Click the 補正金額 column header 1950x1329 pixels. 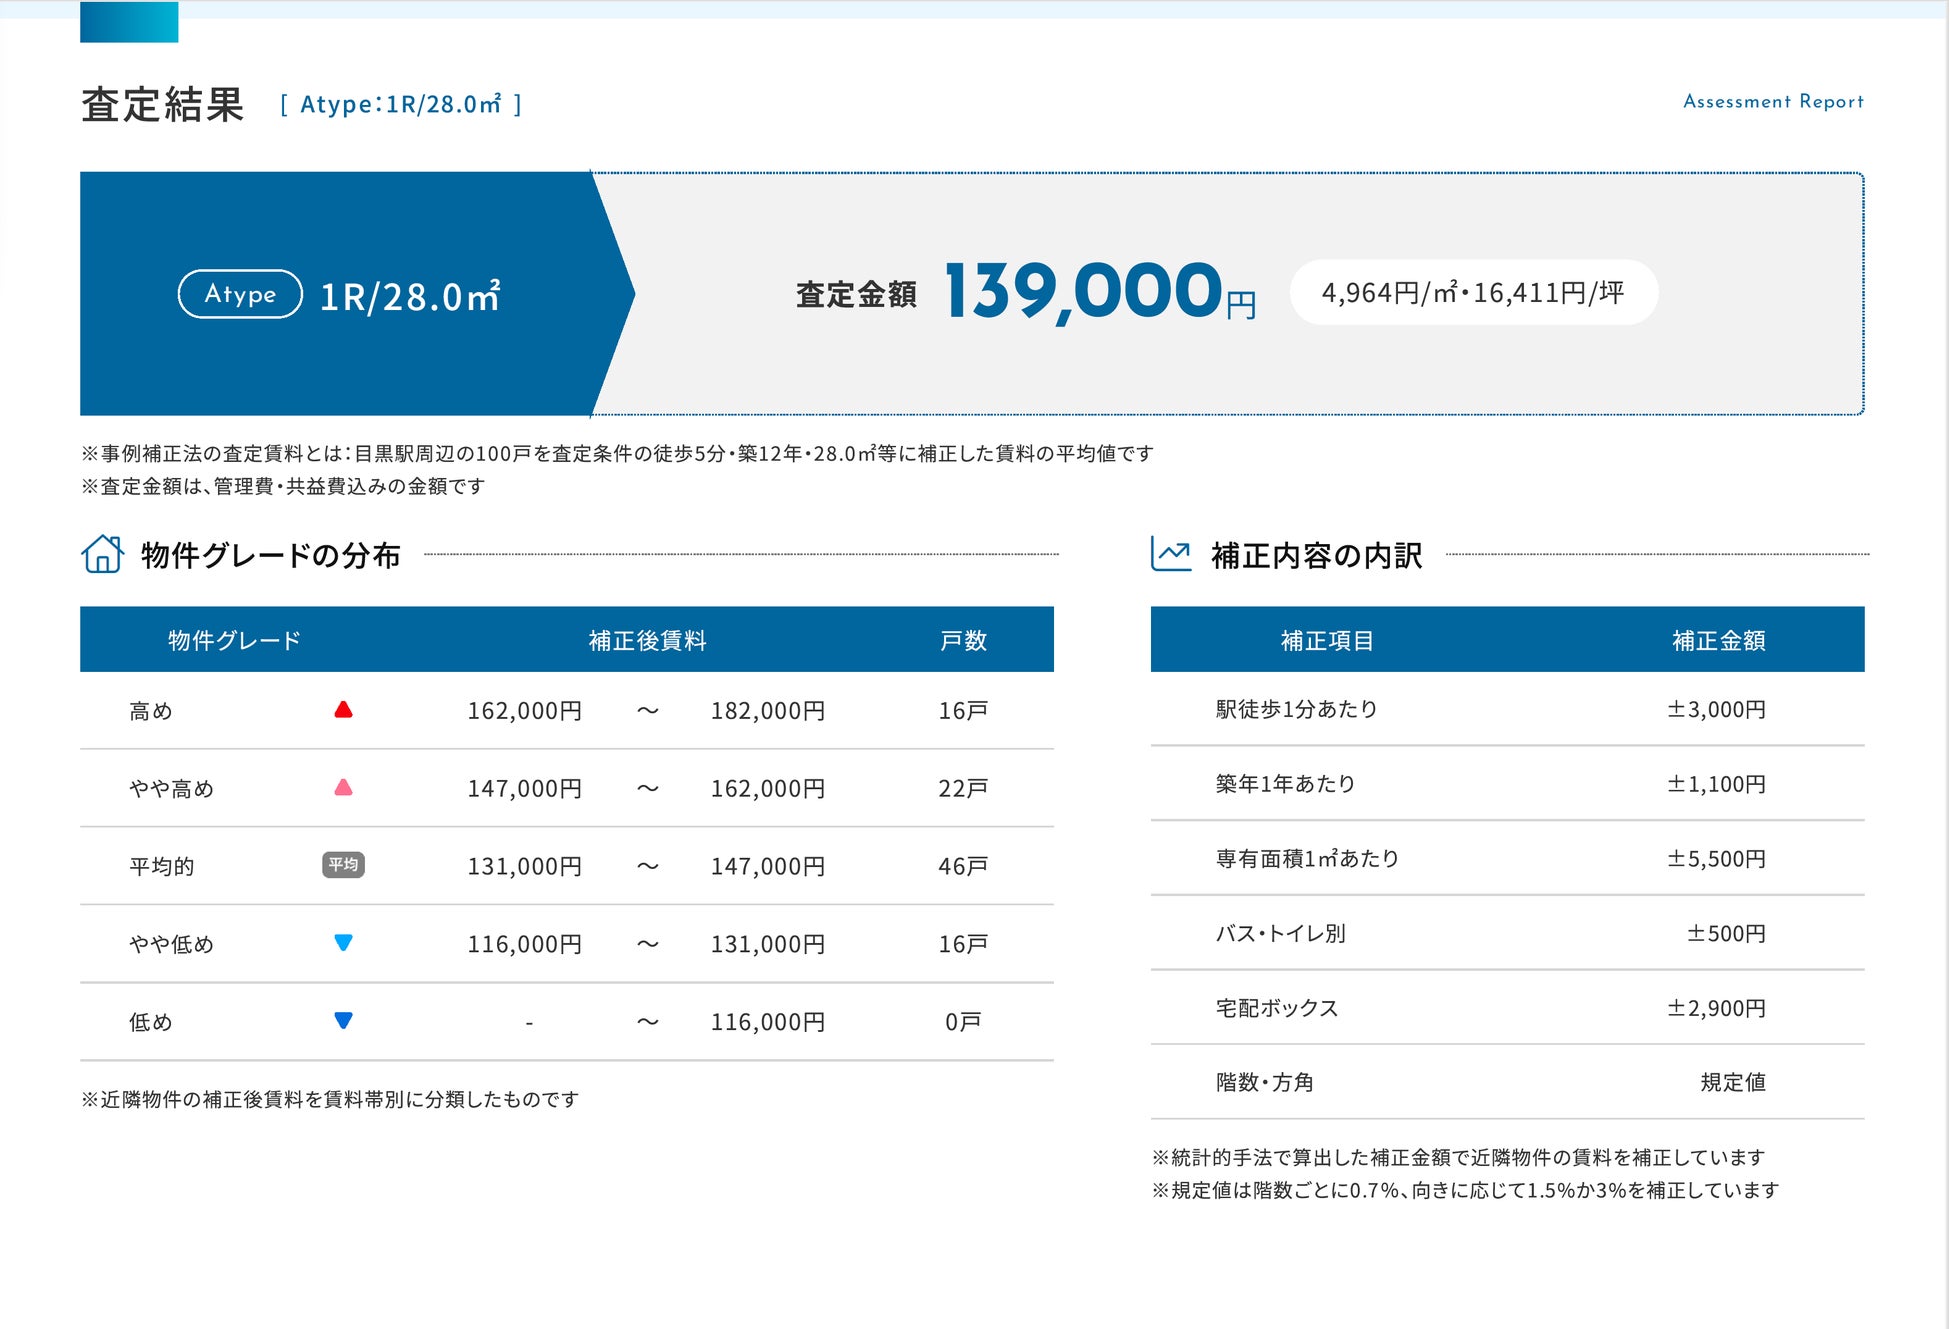1718,640
